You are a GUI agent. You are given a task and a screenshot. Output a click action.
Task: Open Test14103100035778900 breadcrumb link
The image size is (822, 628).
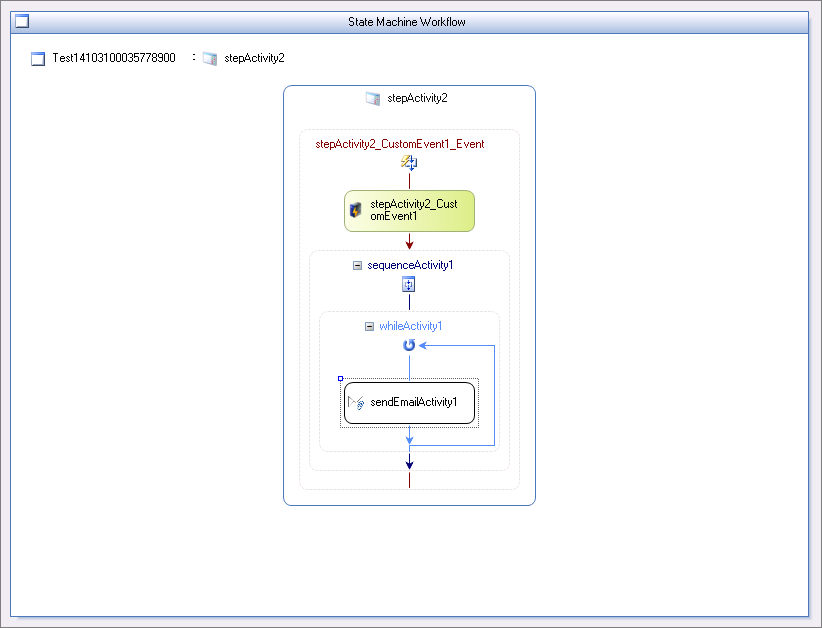[114, 58]
